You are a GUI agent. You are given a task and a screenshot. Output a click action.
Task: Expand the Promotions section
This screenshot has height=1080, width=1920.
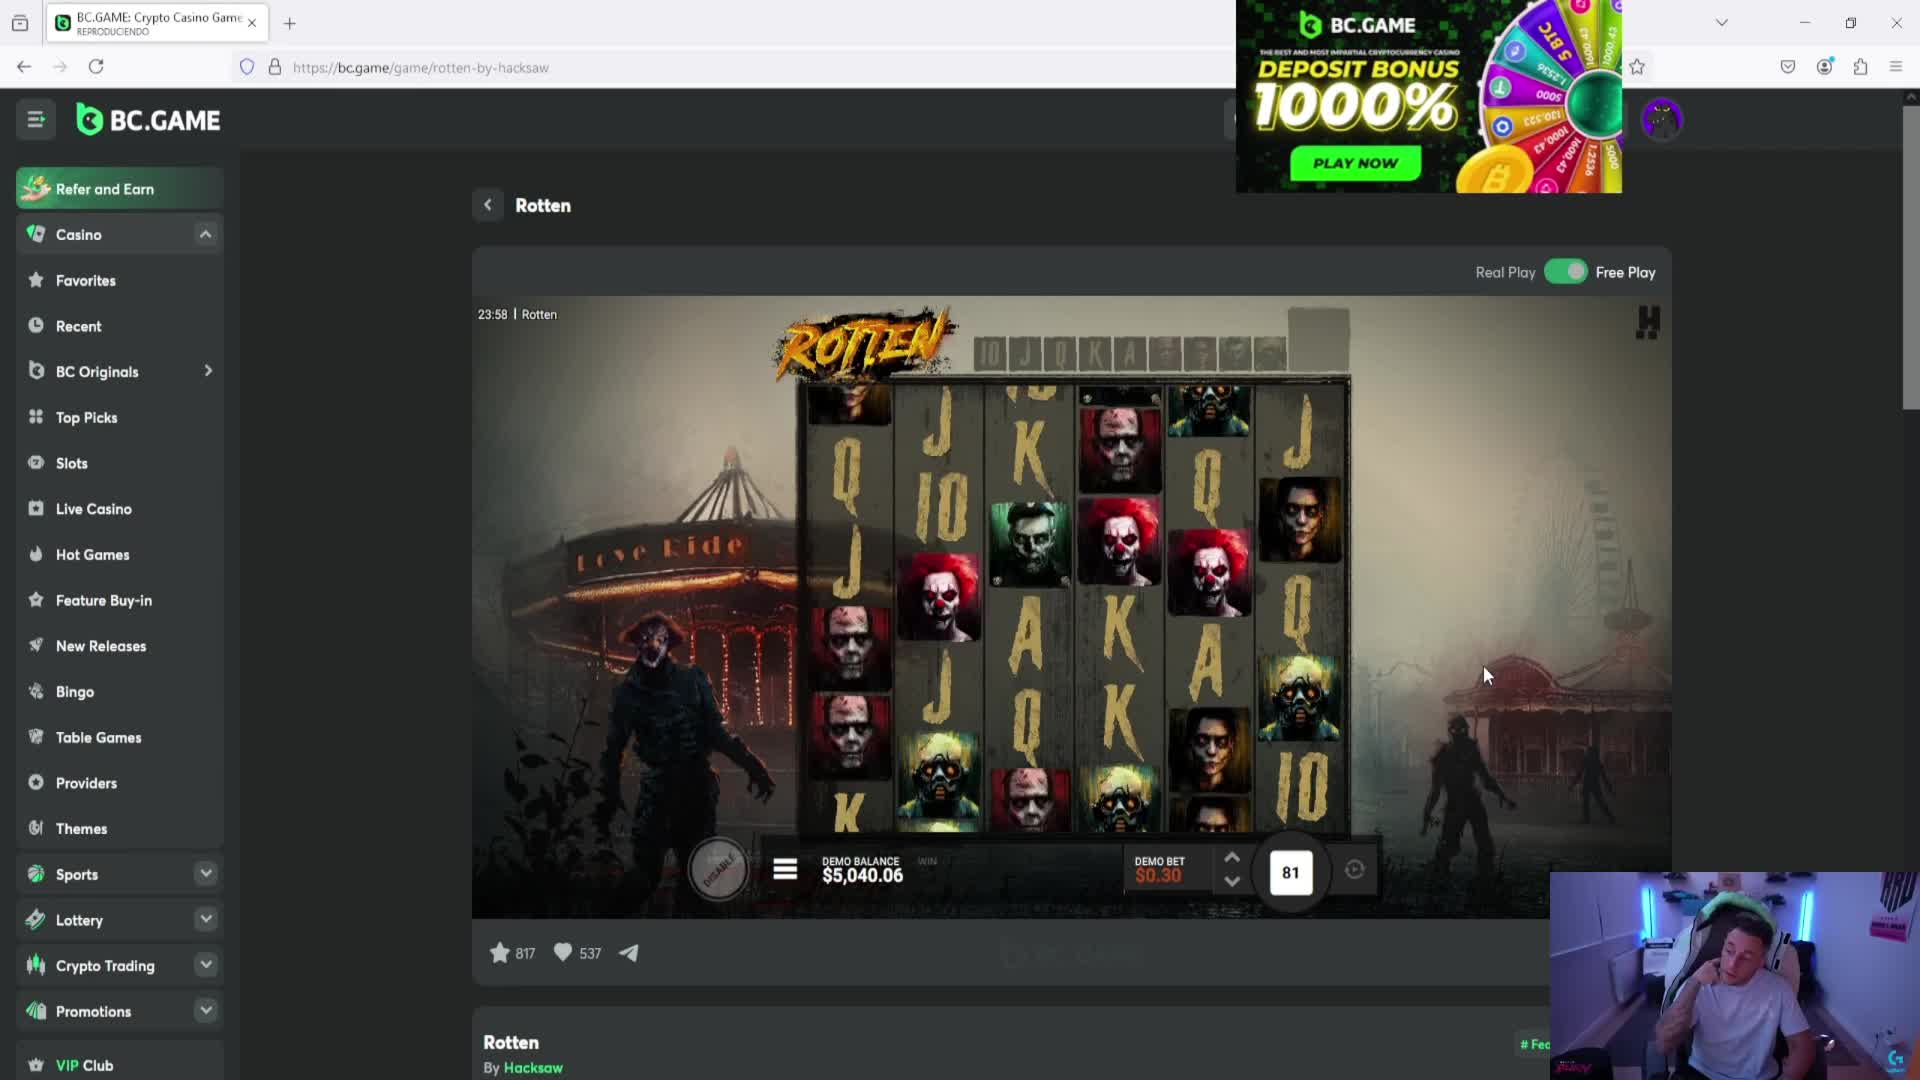click(205, 1010)
